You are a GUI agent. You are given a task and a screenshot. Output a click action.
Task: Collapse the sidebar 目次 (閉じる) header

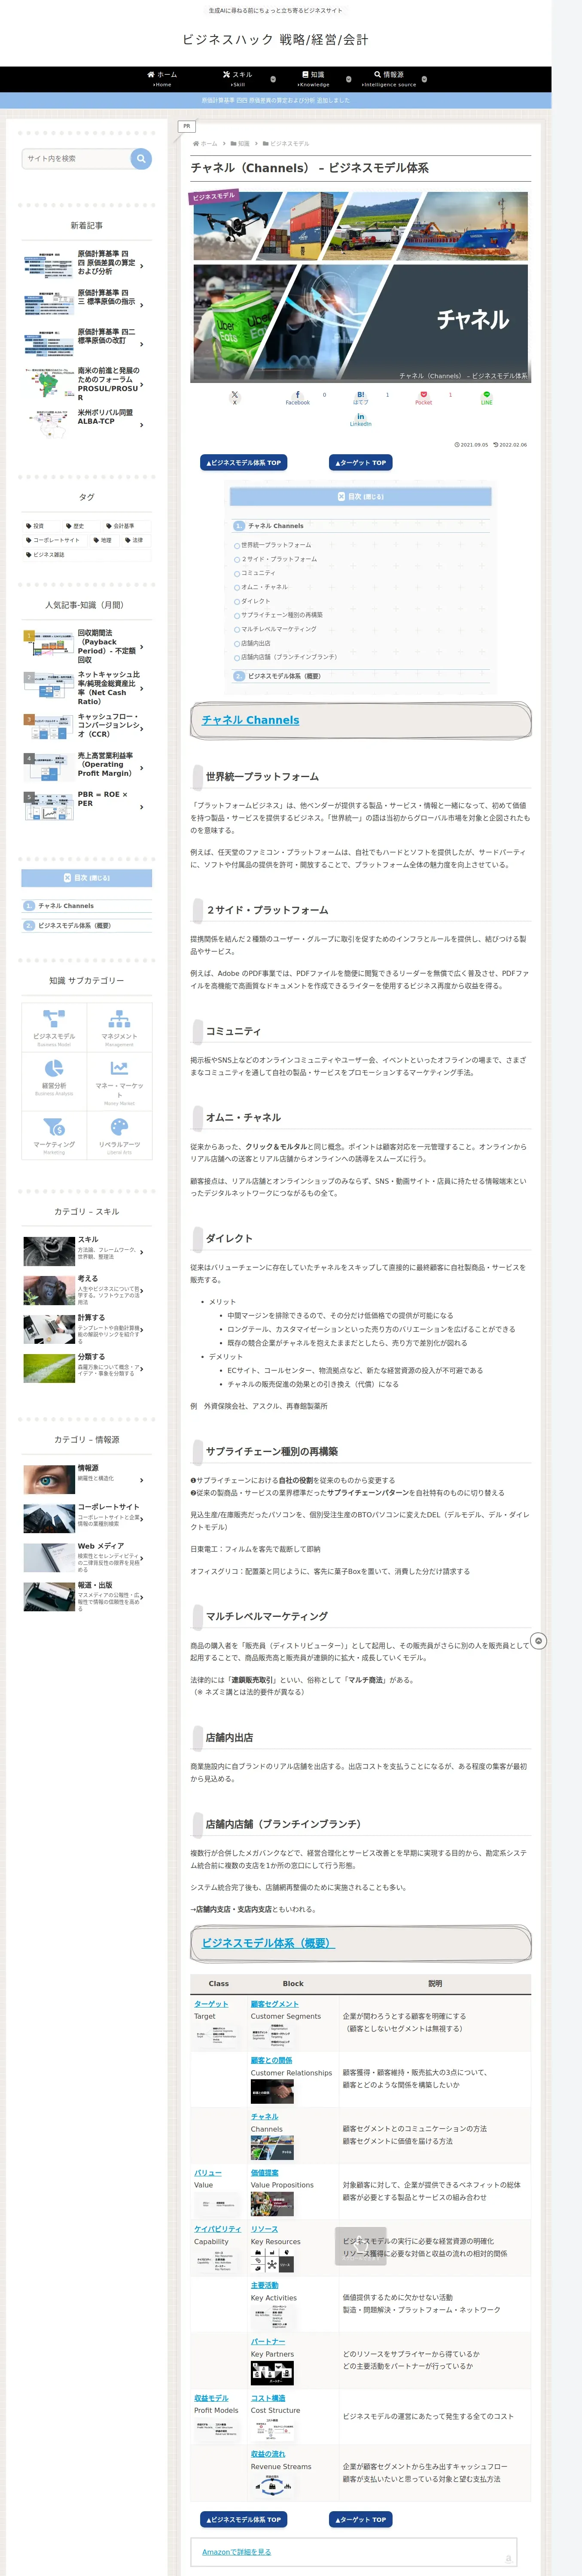(x=87, y=878)
